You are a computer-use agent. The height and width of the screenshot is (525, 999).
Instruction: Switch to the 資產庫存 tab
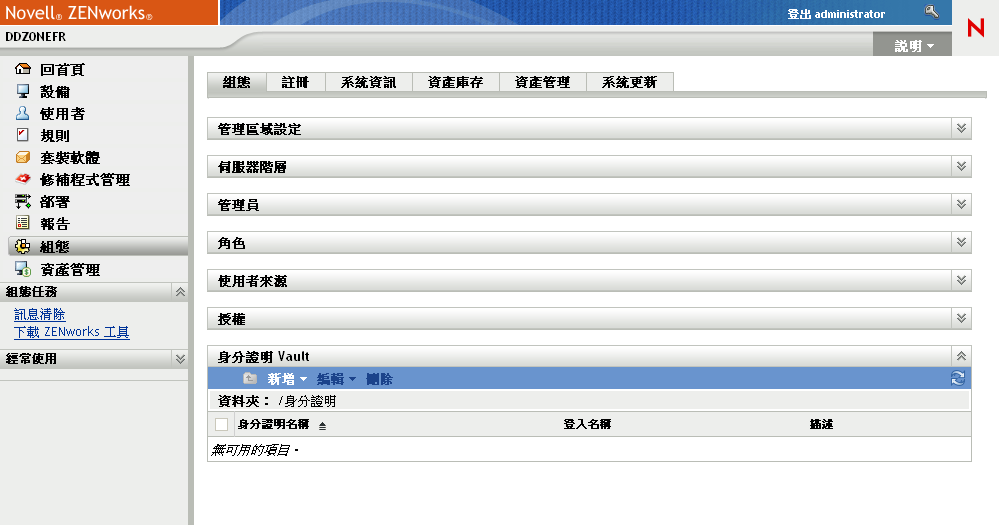coord(455,83)
